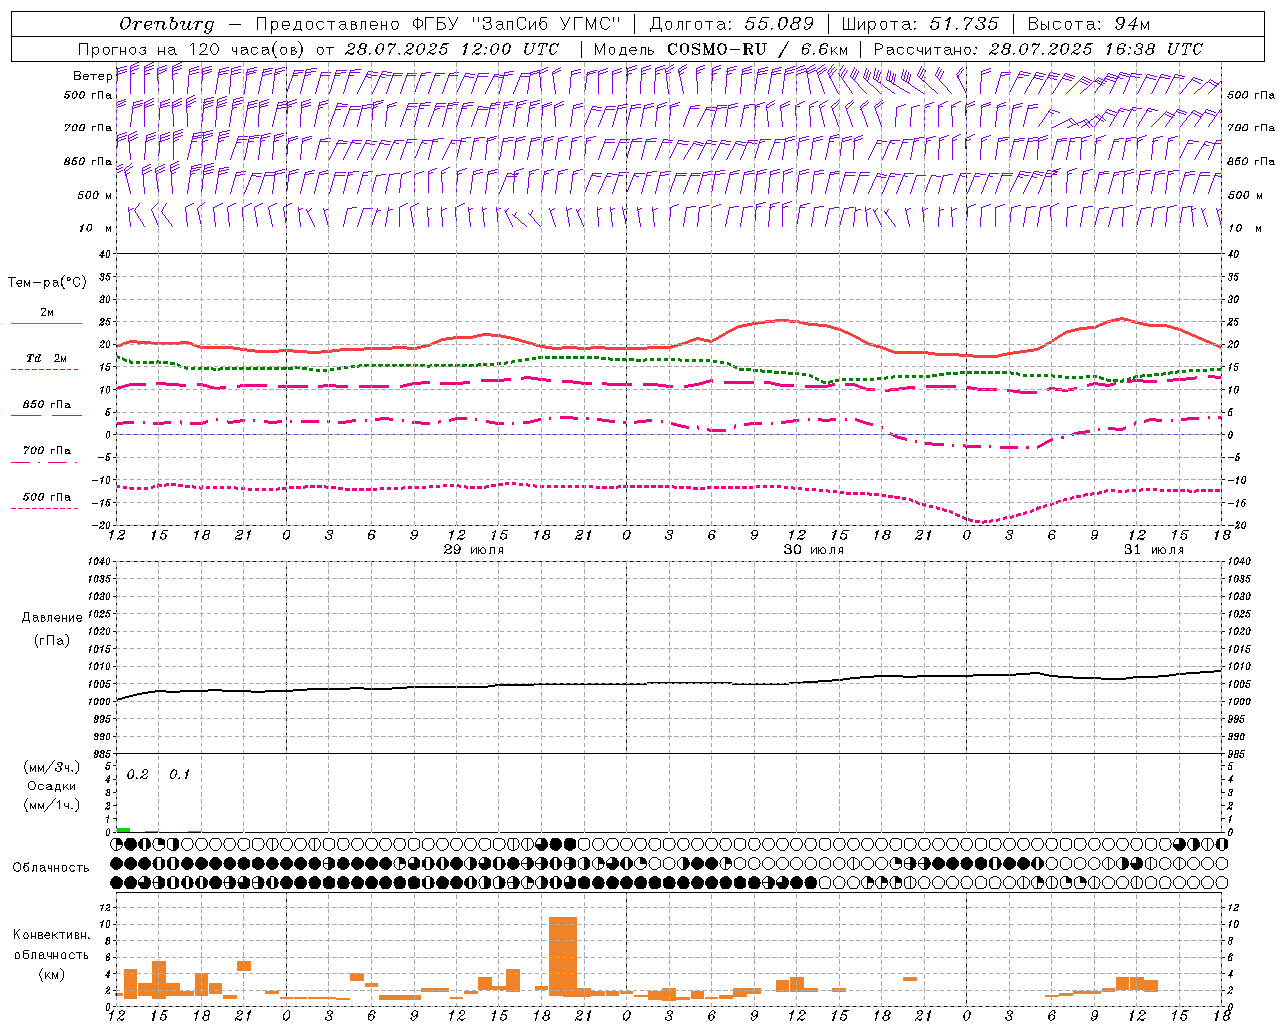This screenshot has height=1024, width=1280.
Task: Select the 'Давление' pressure chart title
Action: click(52, 618)
